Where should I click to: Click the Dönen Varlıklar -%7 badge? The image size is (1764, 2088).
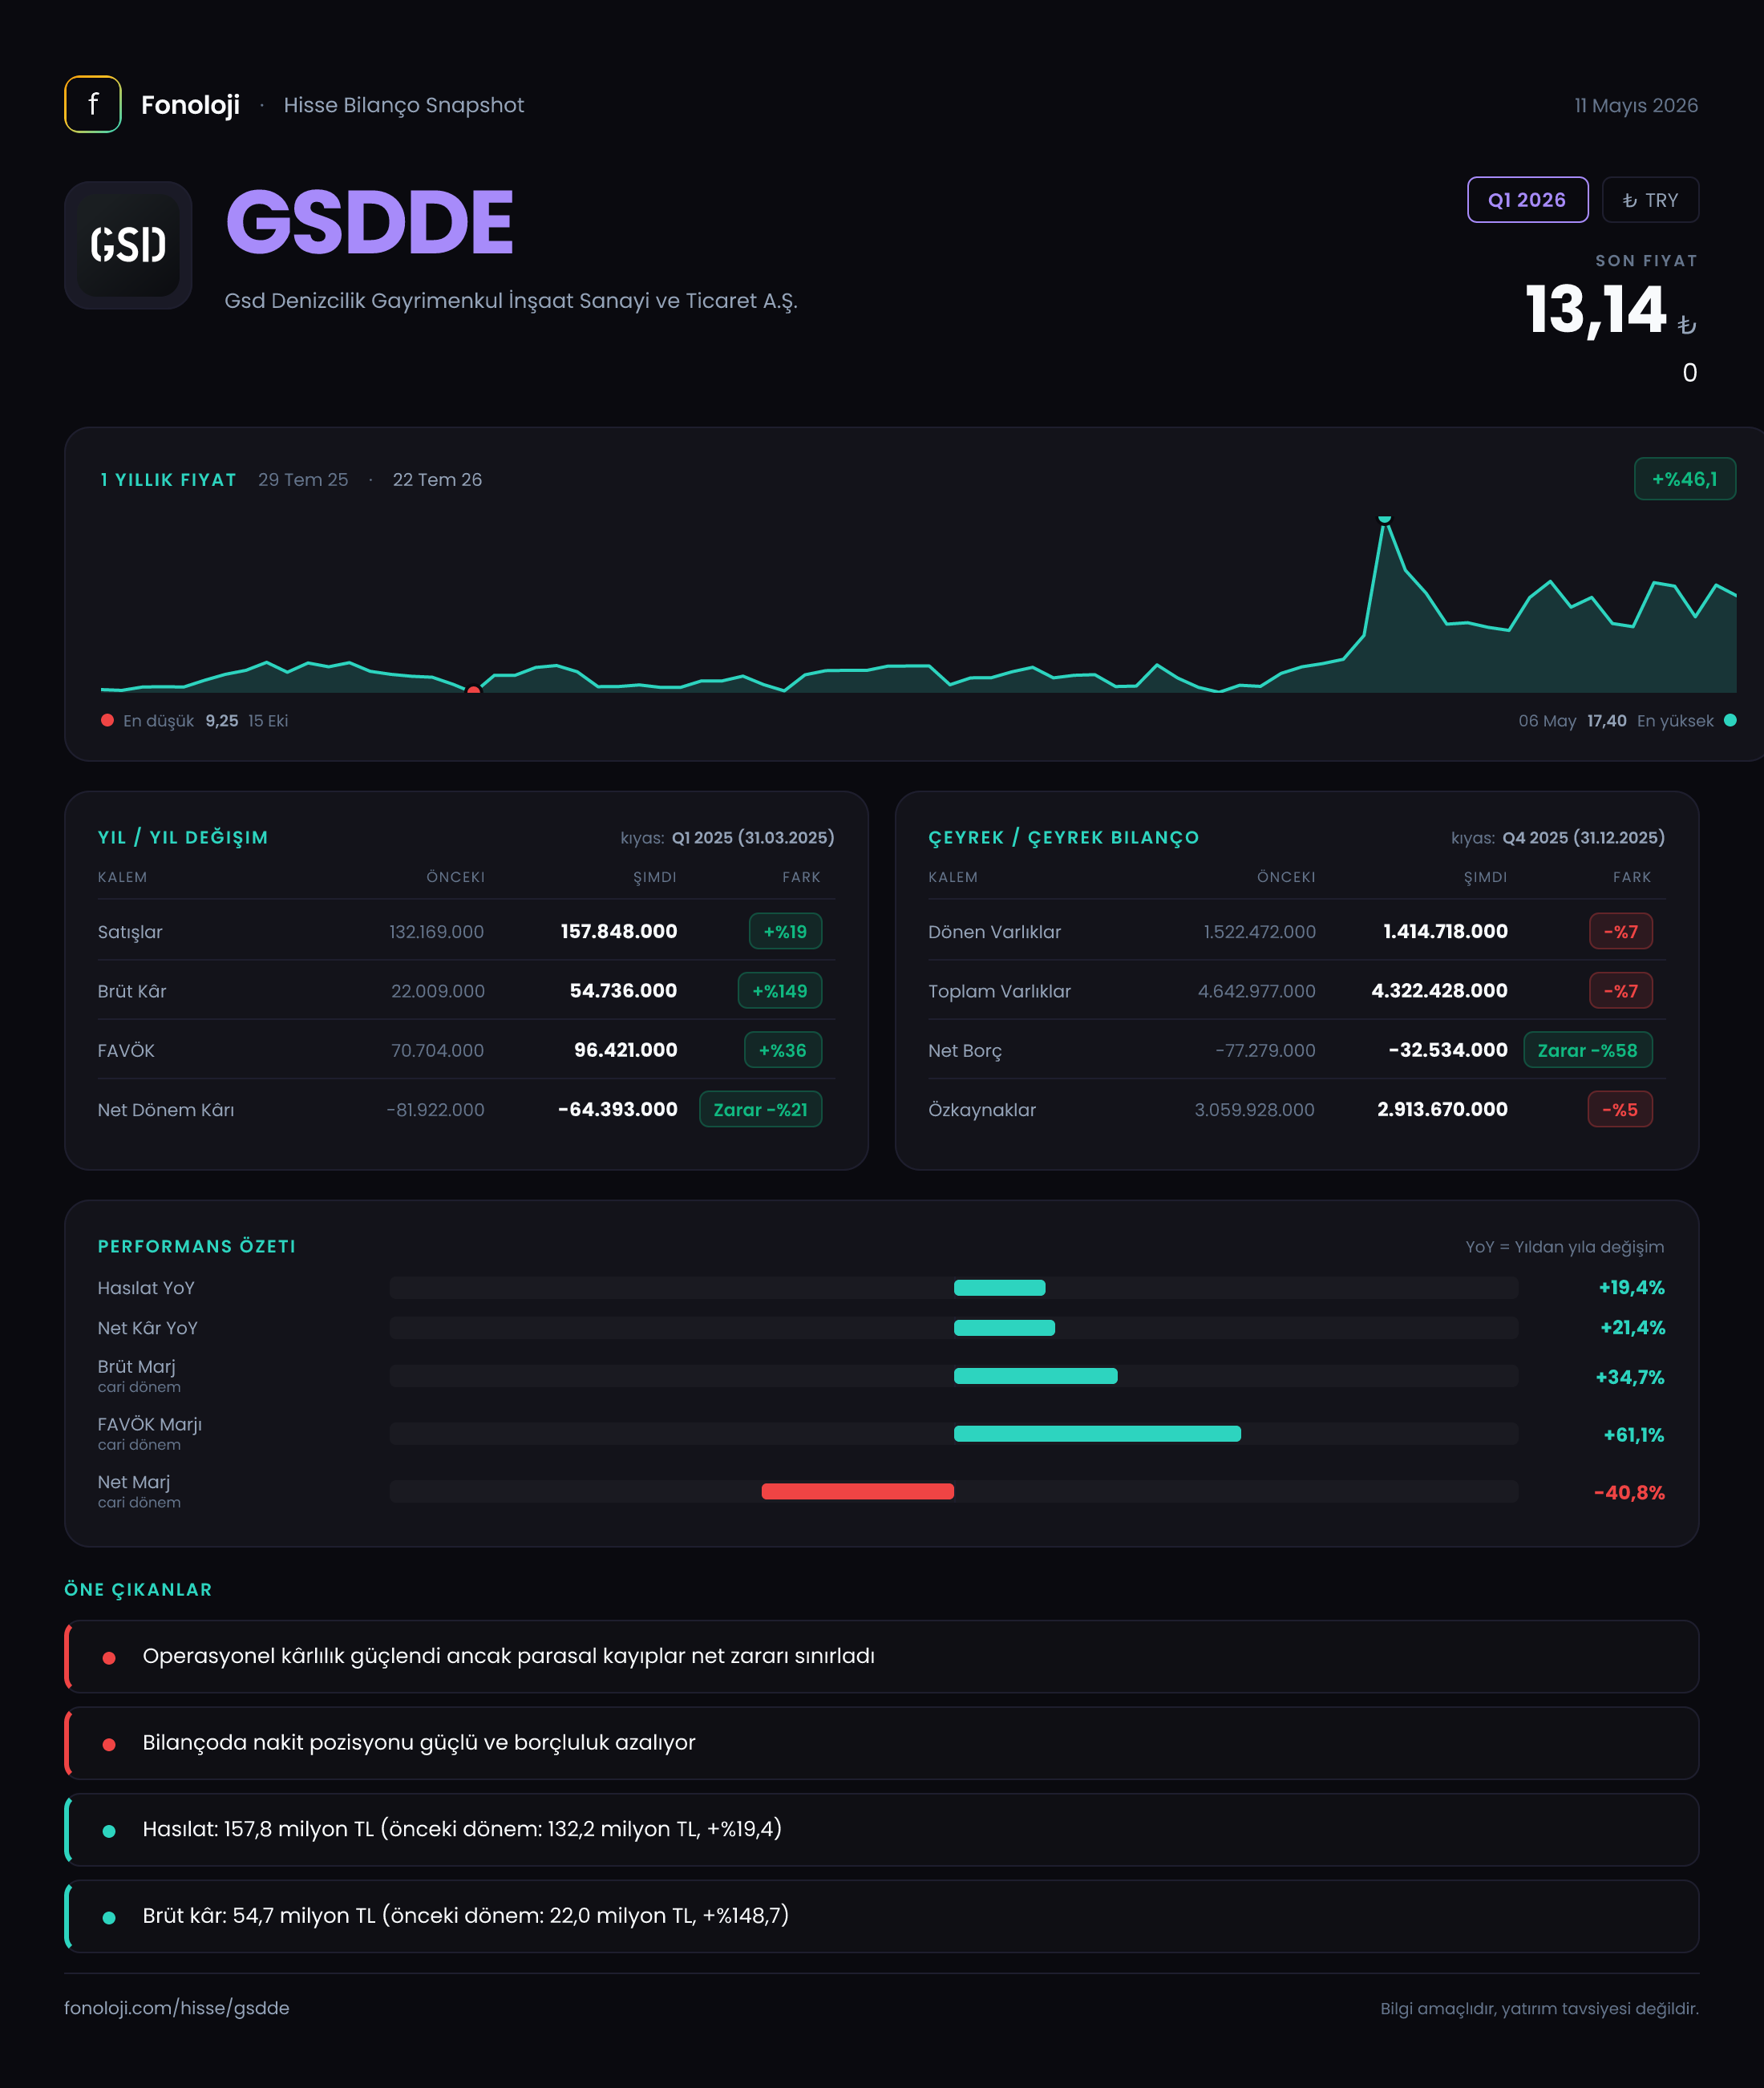[1621, 931]
